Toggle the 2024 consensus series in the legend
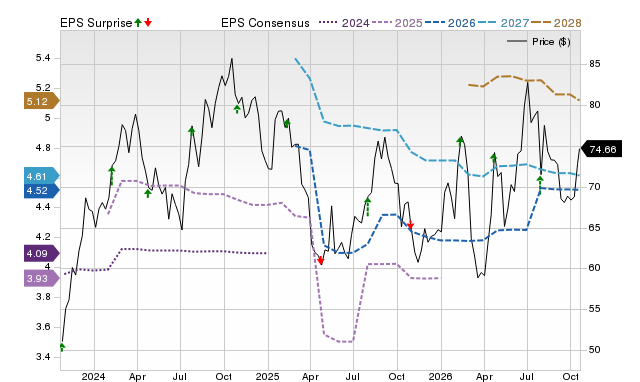 coord(344,23)
